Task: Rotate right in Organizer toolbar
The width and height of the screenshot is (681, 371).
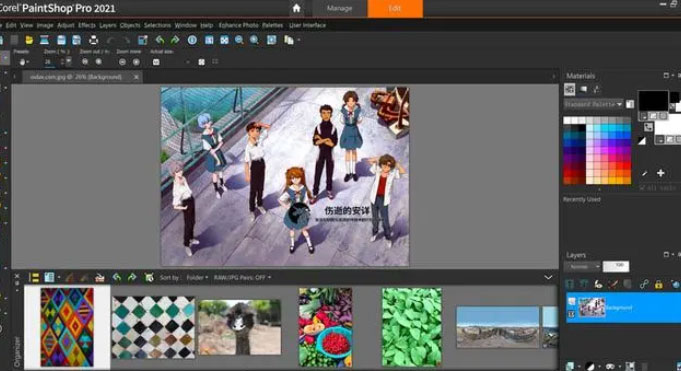Action: point(132,277)
